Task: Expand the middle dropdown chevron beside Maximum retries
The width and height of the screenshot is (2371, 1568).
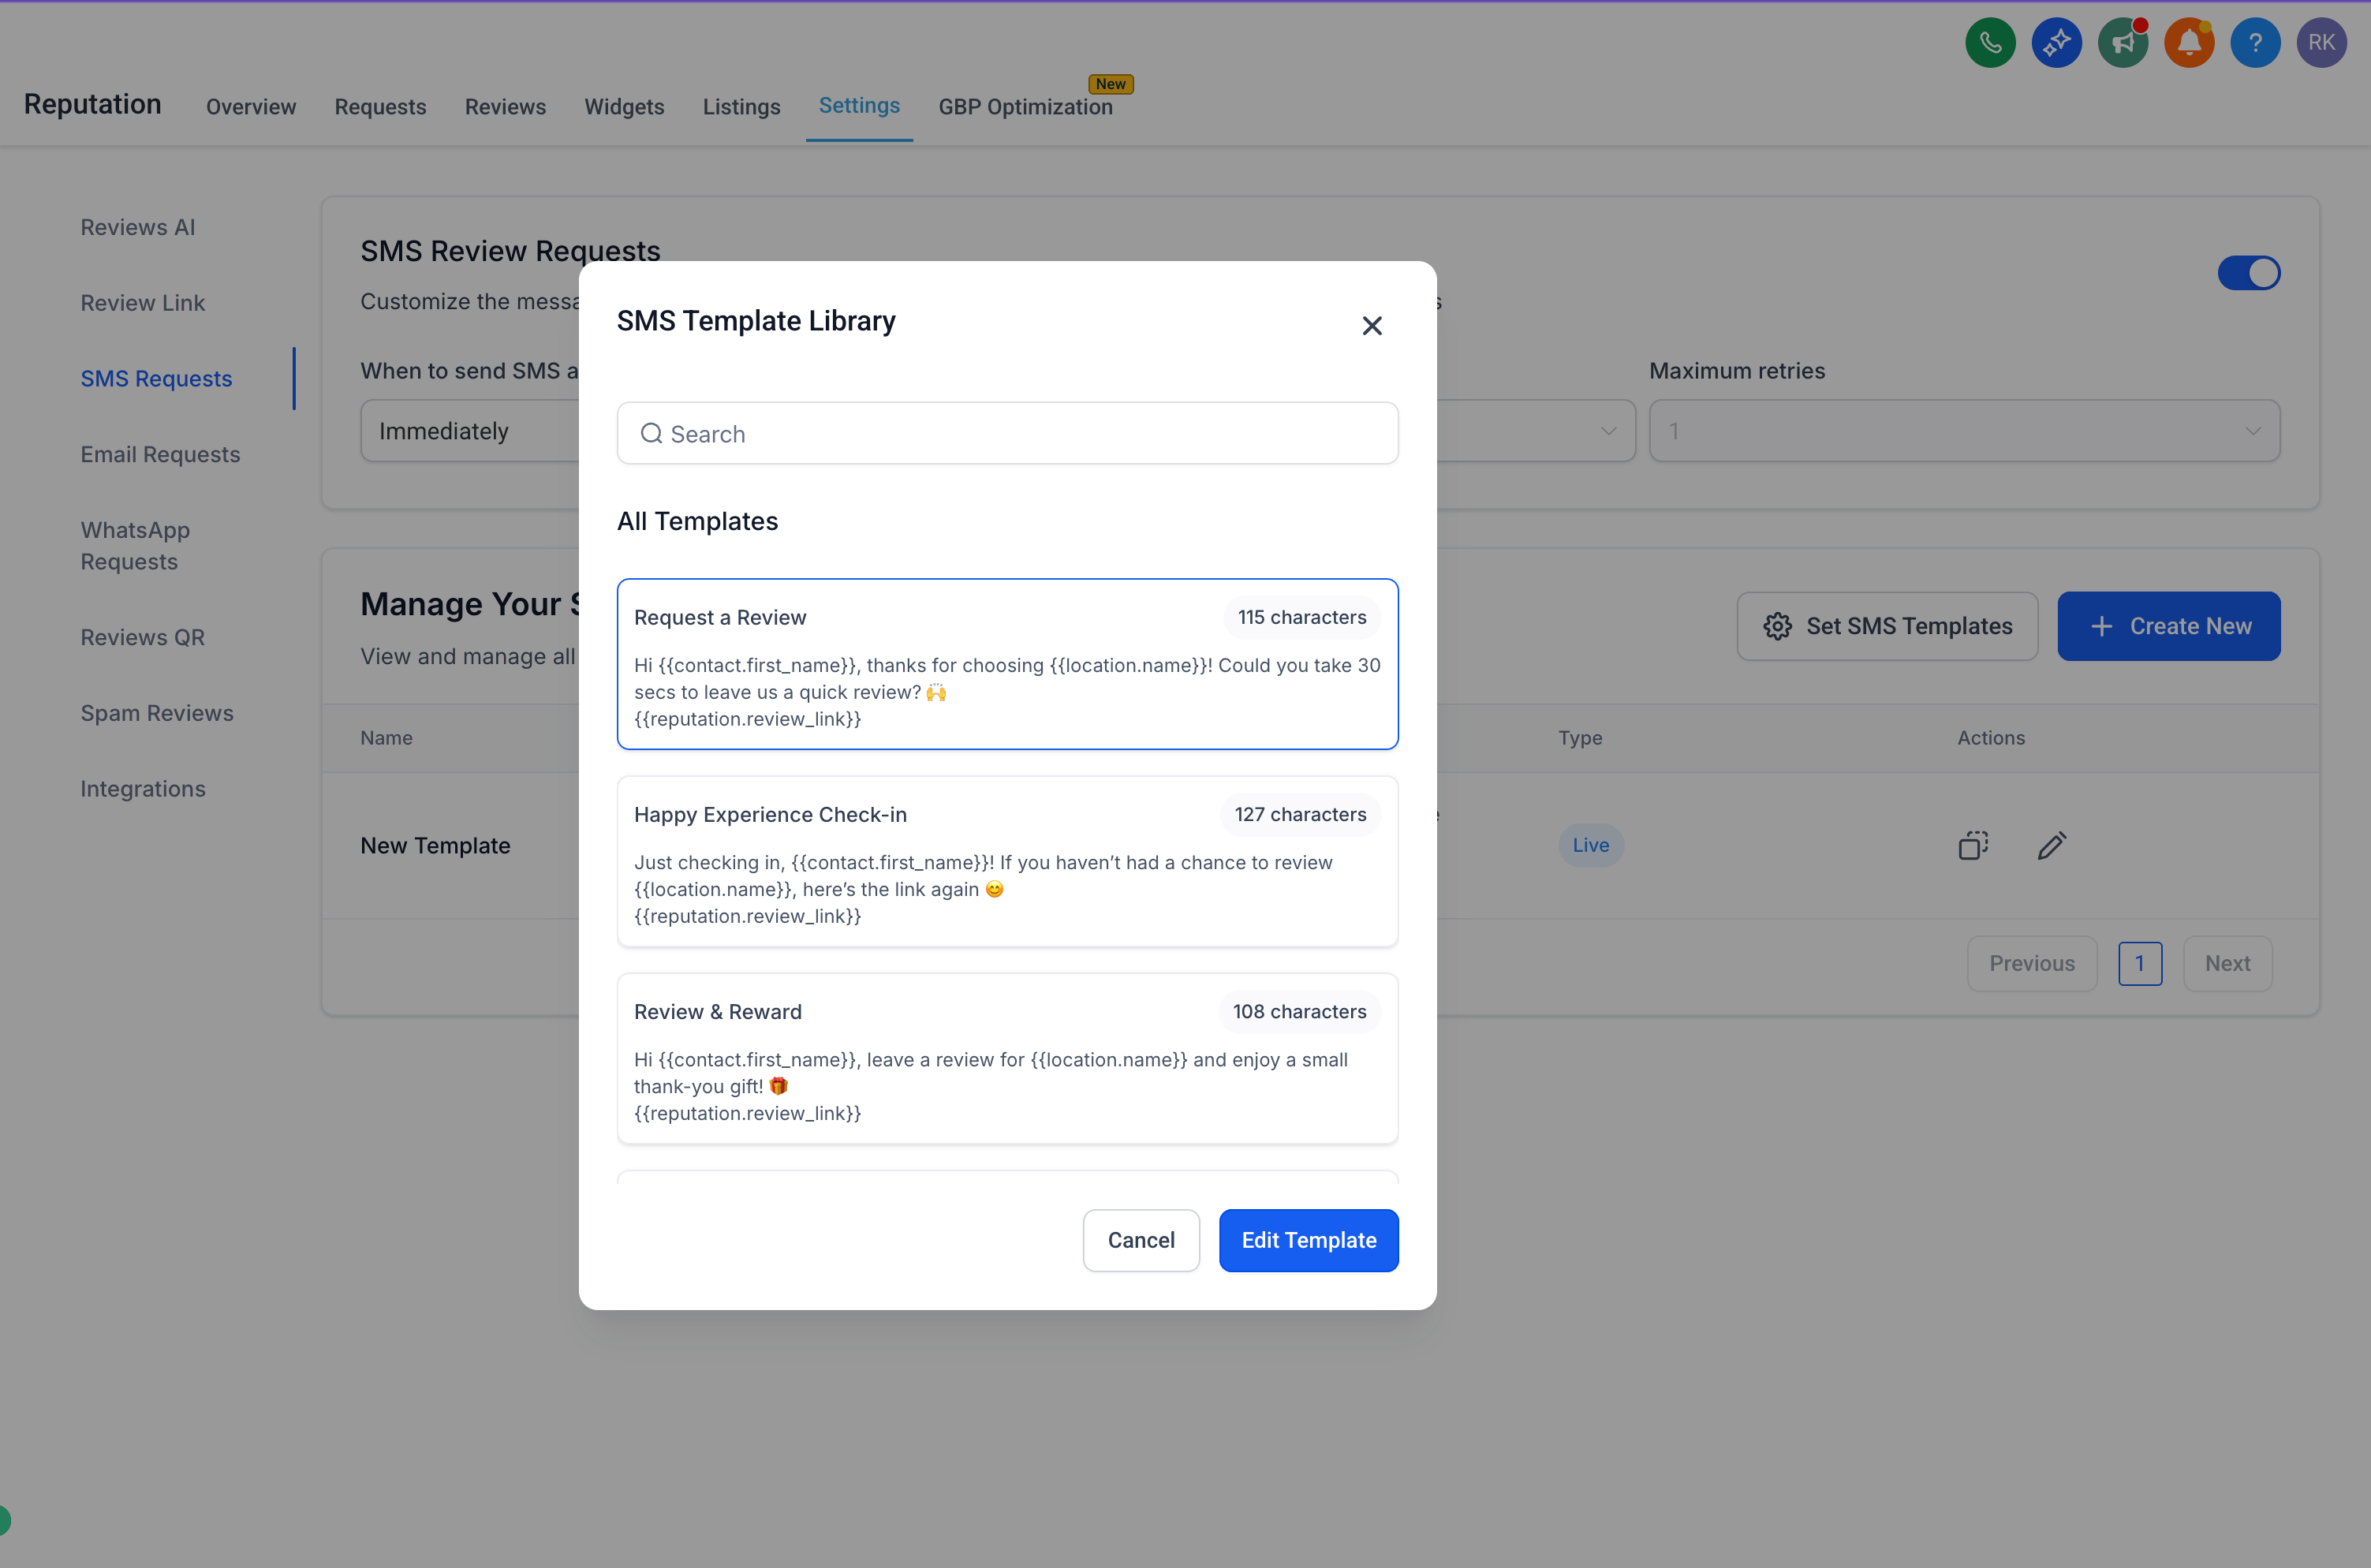Action: (x=1608, y=431)
